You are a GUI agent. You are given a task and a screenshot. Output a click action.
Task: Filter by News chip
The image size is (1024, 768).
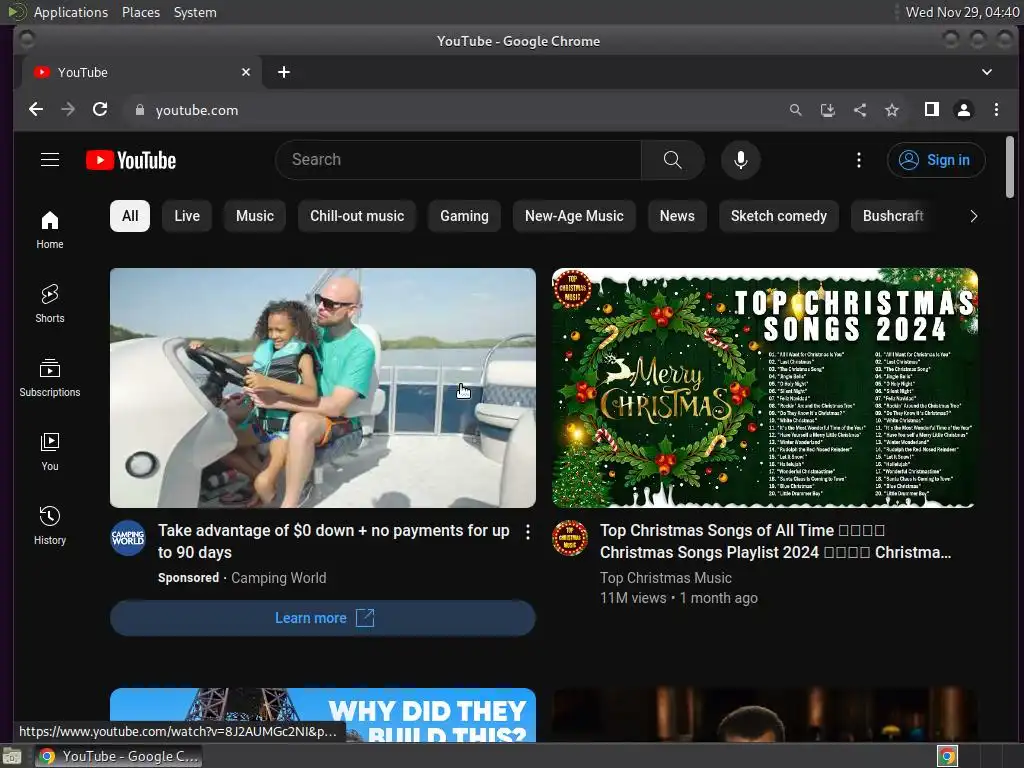pyautogui.click(x=677, y=216)
